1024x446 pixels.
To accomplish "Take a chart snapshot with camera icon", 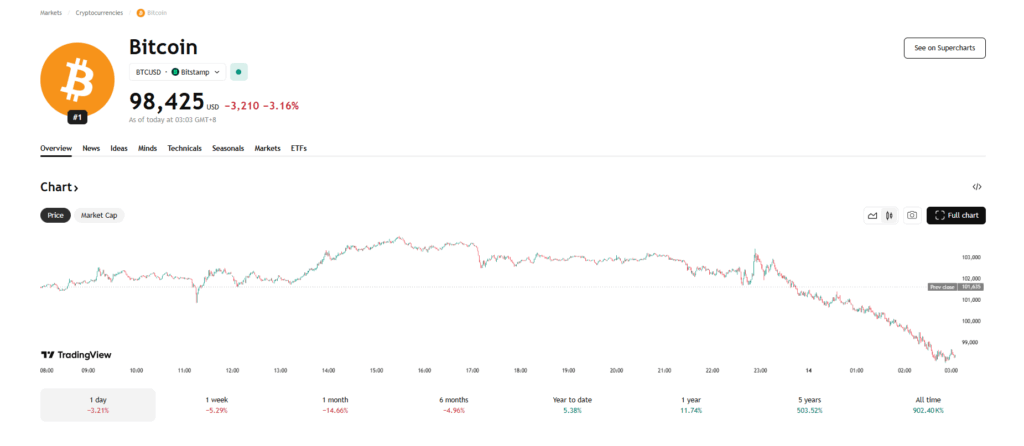I will pos(912,215).
